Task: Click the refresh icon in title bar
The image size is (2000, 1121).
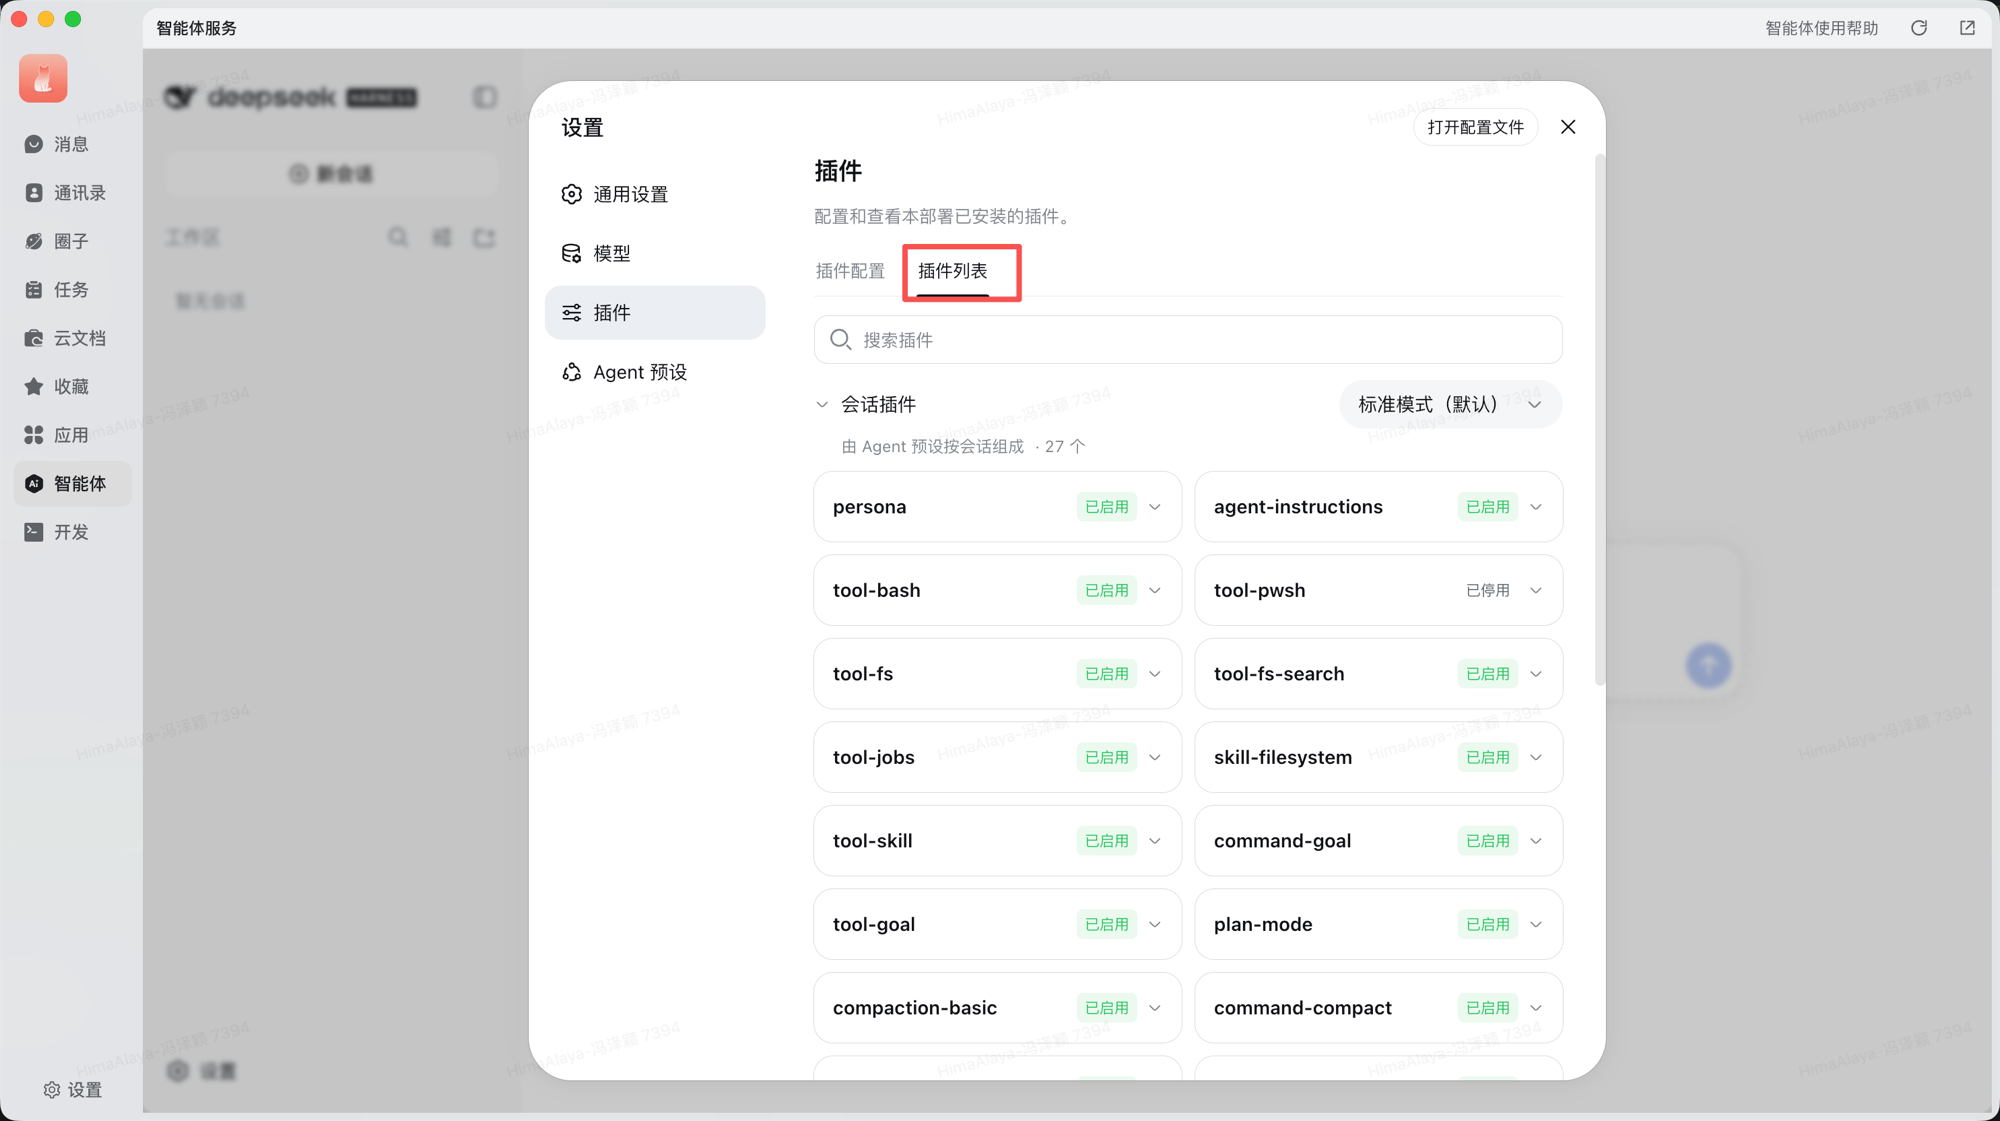Action: pyautogui.click(x=1918, y=28)
